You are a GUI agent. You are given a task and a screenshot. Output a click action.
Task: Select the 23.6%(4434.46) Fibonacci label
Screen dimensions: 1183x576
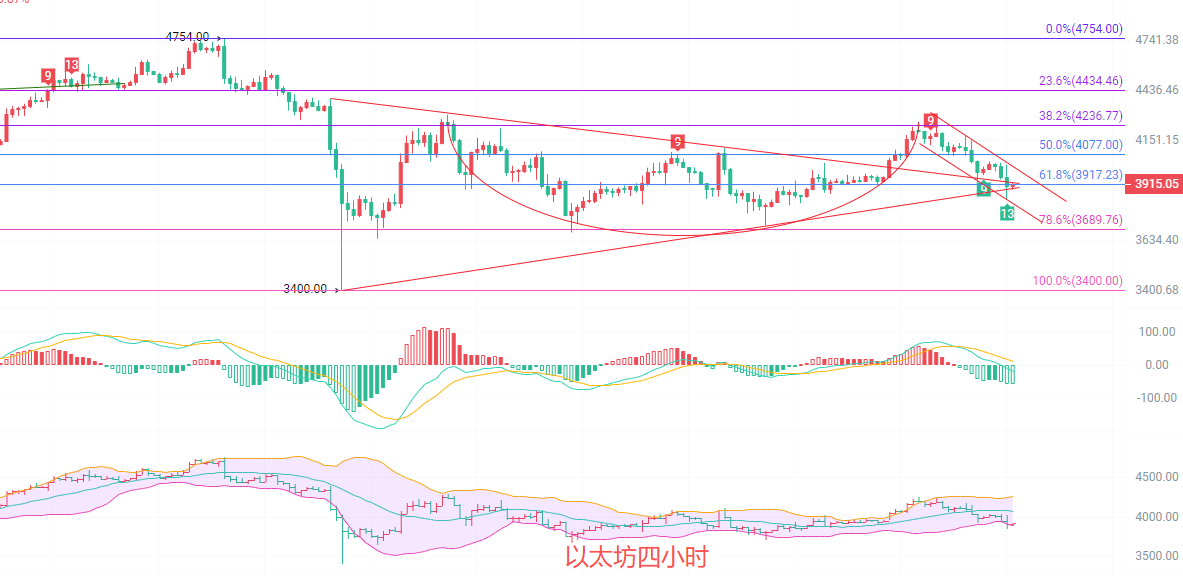[x=1080, y=81]
